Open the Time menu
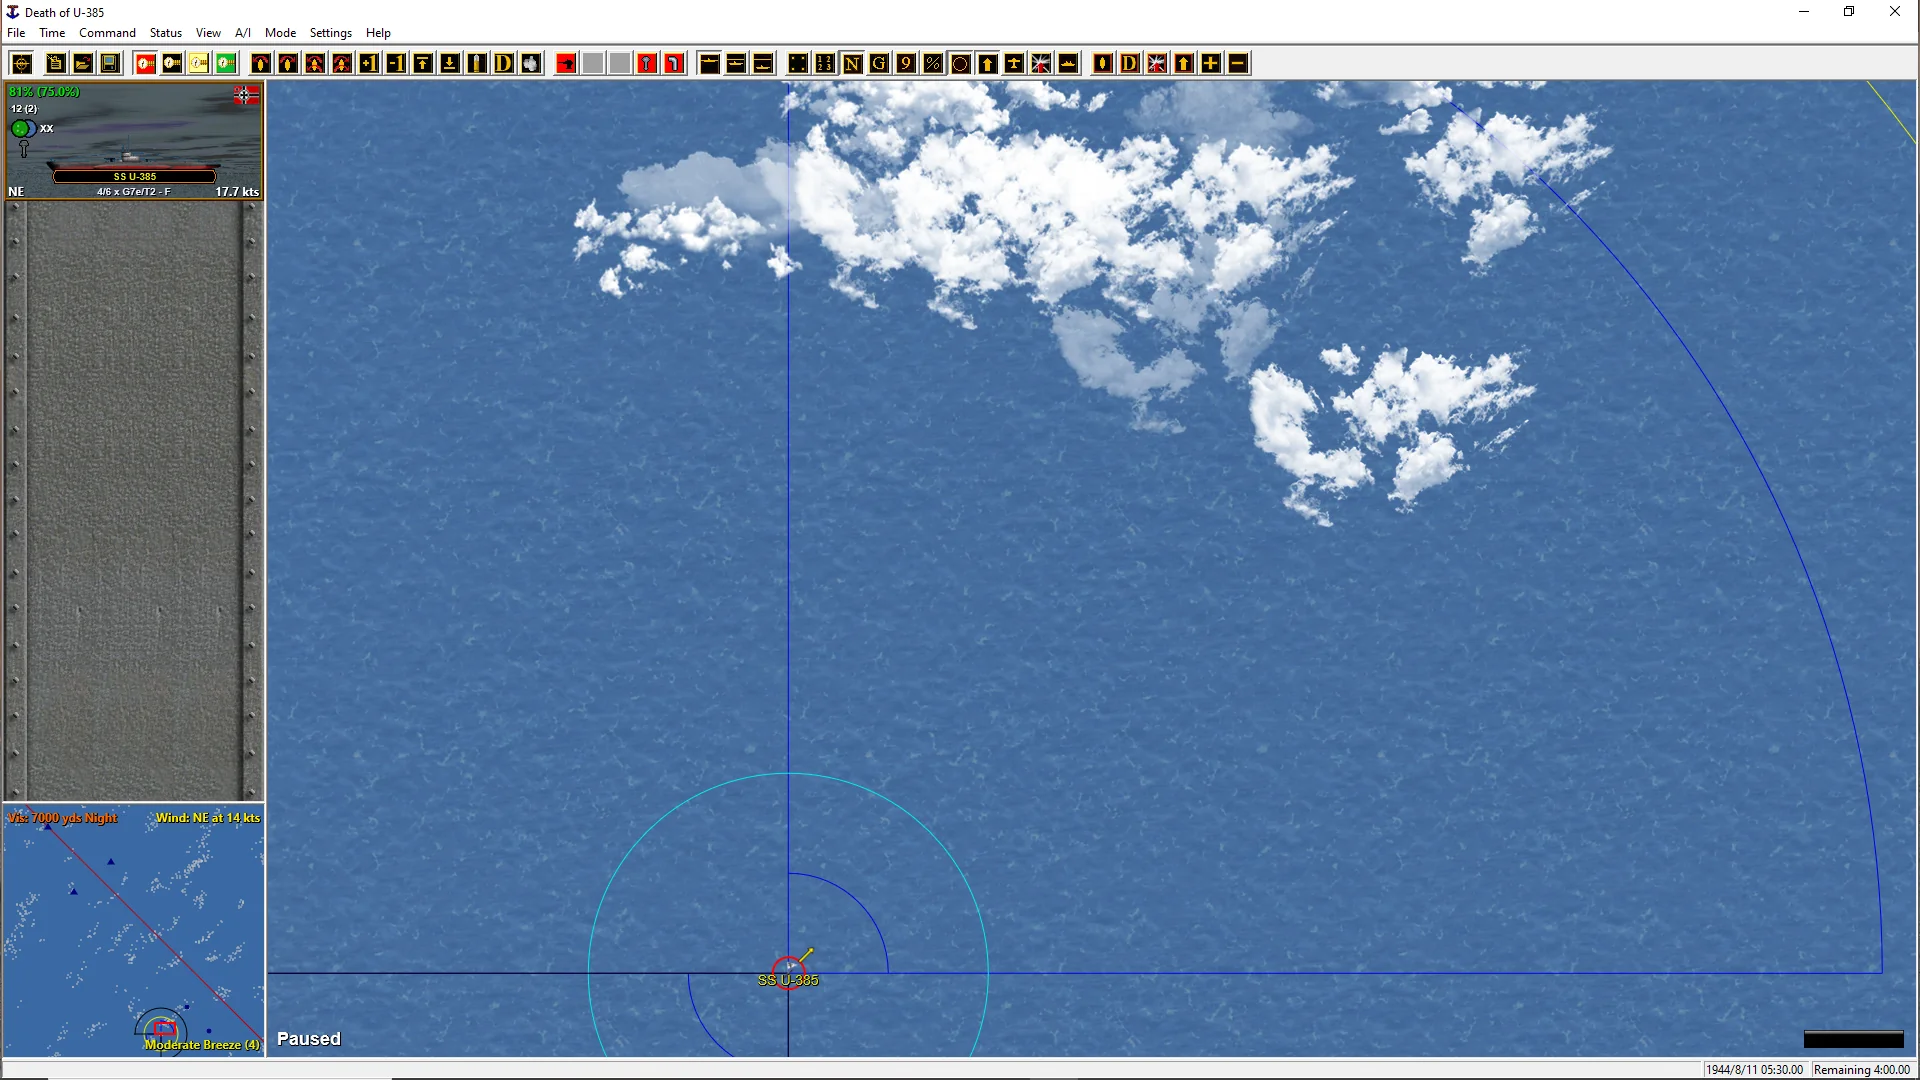The height and width of the screenshot is (1080, 1920). click(52, 33)
